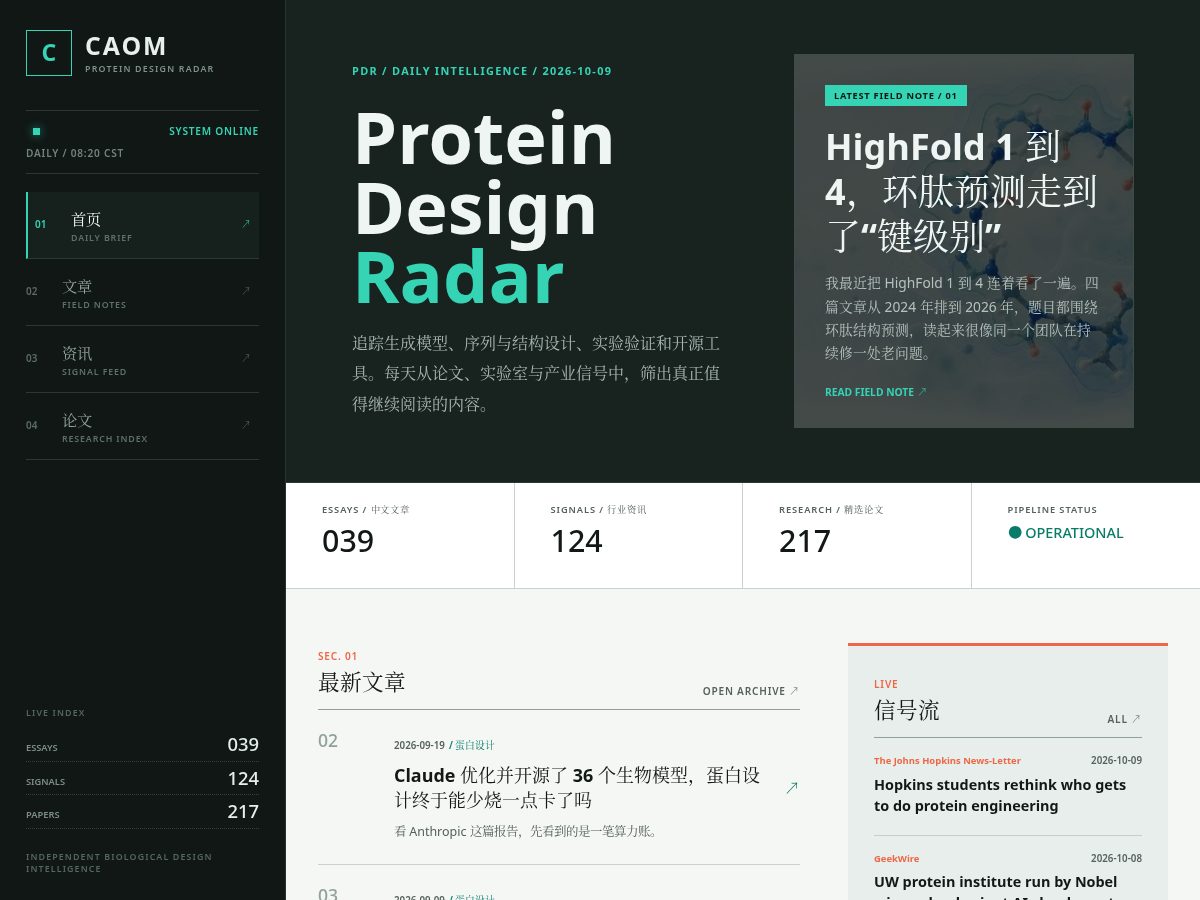Click the SIGNALS 124 stat card
This screenshot has height=900, width=1200.
point(629,536)
